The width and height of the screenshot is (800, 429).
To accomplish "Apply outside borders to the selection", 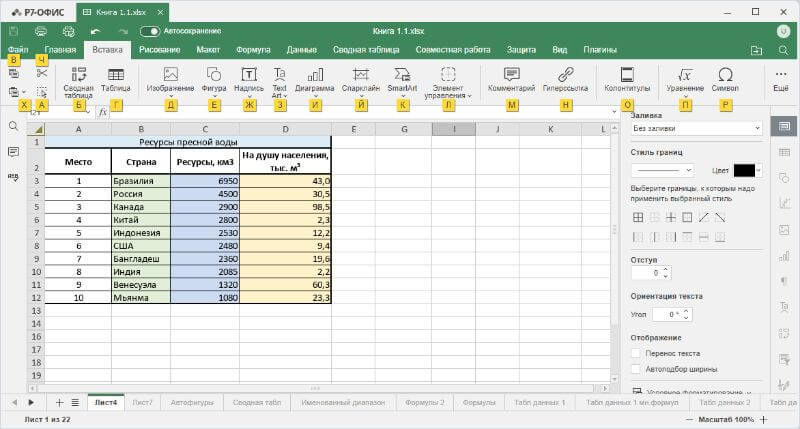I will (687, 218).
